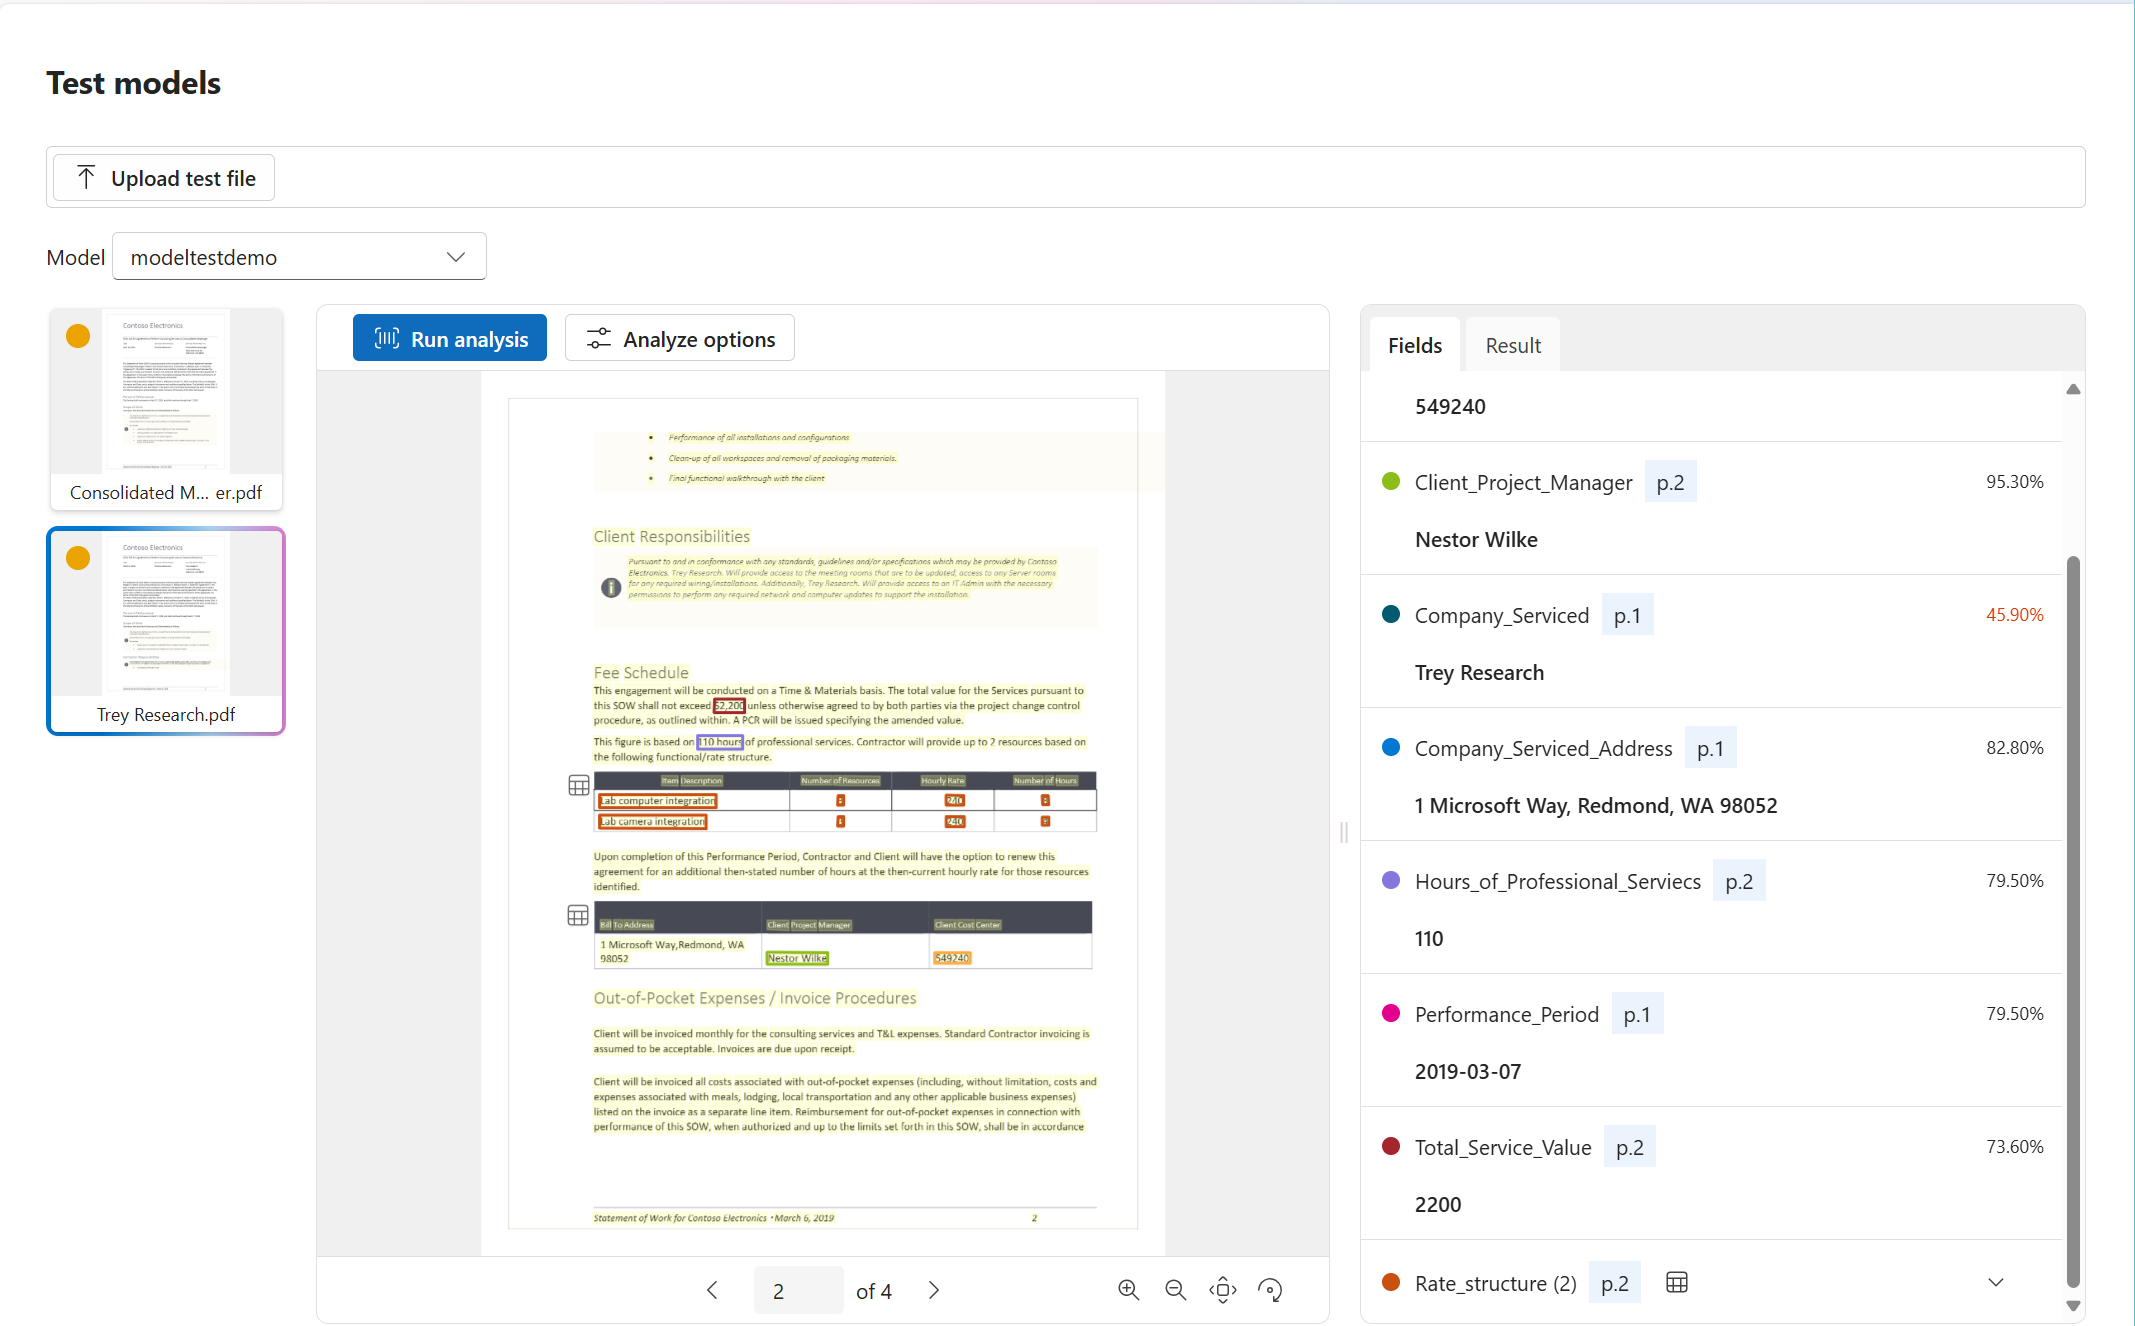Image resolution: width=2135 pixels, height=1326 pixels.
Task: Select the Fields tab
Action: [x=1413, y=344]
